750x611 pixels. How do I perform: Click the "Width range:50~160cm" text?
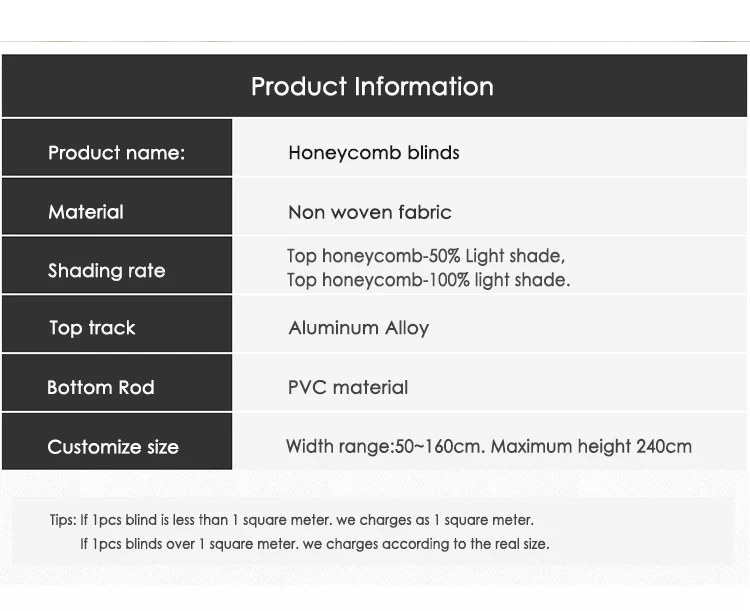coord(385,446)
